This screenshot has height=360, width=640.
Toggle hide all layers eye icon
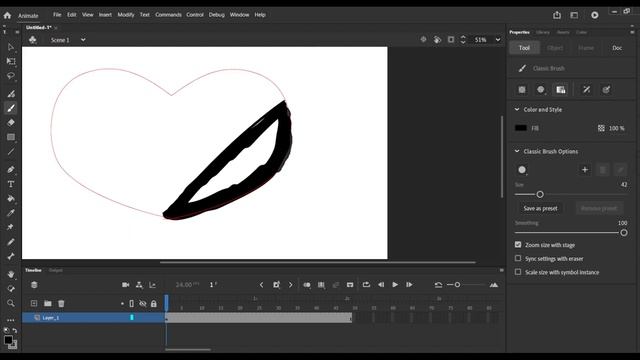(x=142, y=303)
